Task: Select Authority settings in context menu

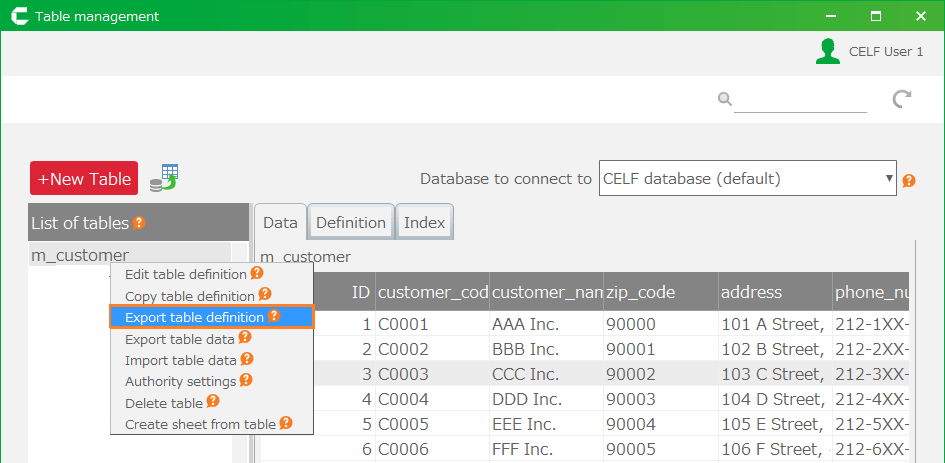Action: [180, 381]
